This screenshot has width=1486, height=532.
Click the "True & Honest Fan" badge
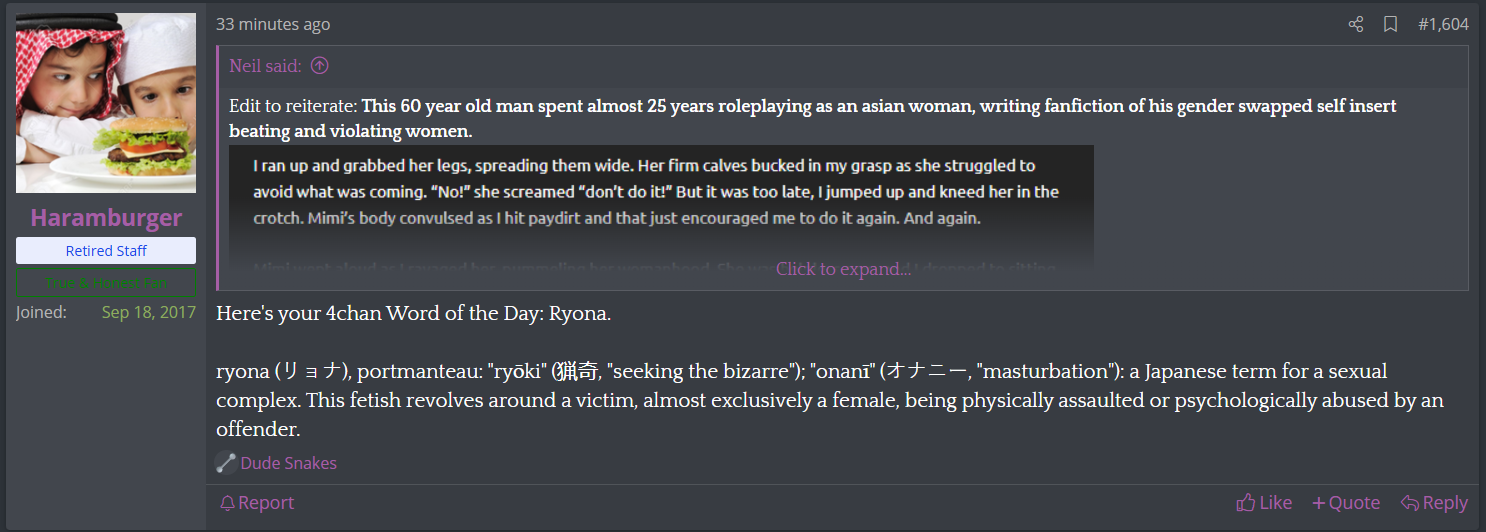click(106, 283)
